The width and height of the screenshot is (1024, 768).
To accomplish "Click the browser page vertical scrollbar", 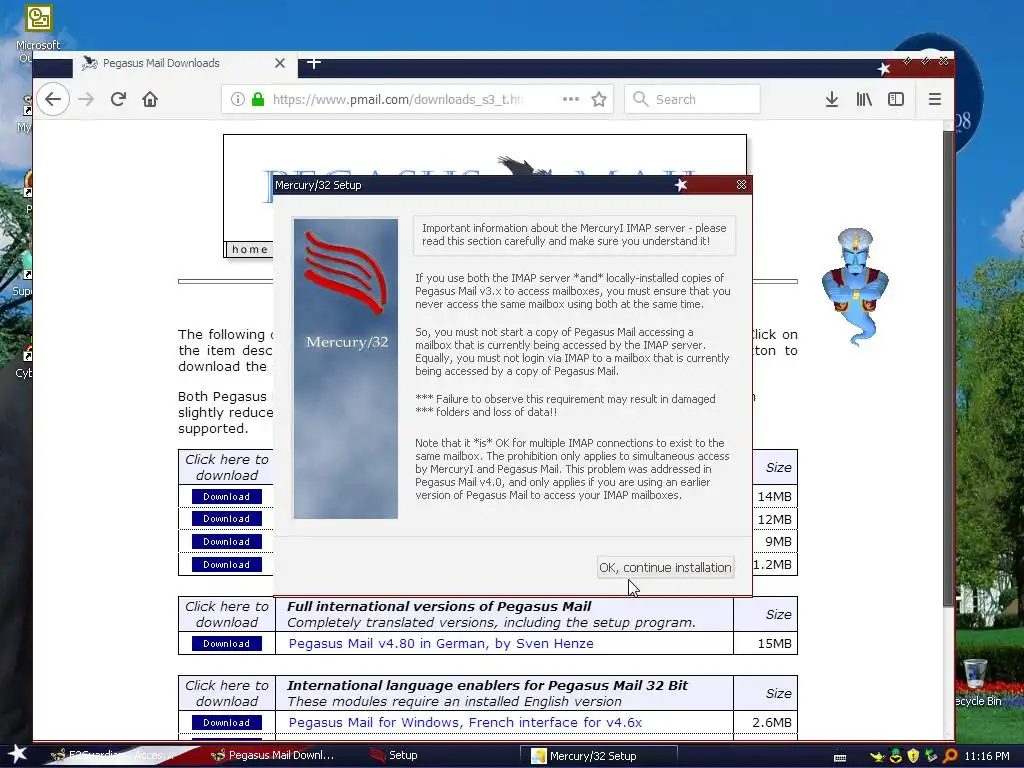I will (x=948, y=367).
